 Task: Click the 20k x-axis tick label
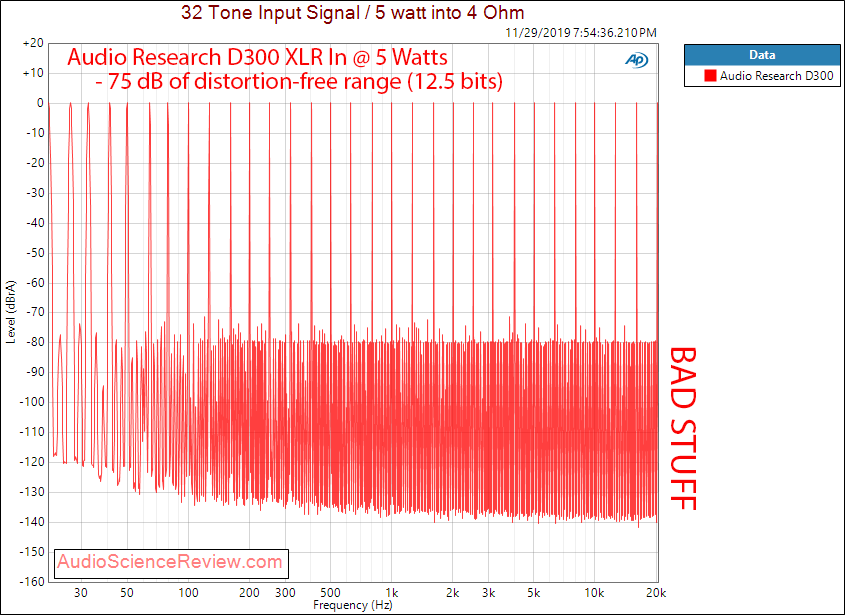pyautogui.click(x=656, y=593)
